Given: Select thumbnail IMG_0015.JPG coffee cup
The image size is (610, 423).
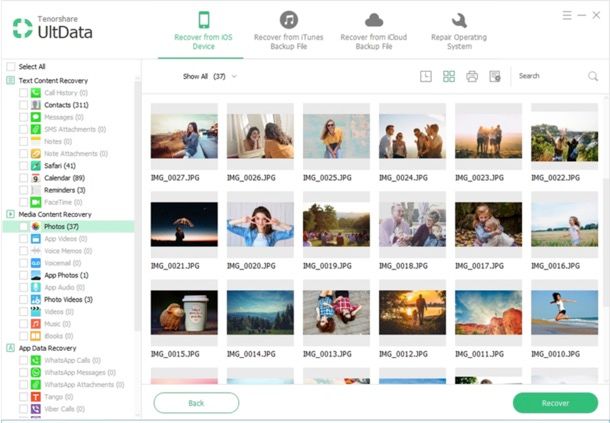Looking at the screenshot, I should pos(184,312).
